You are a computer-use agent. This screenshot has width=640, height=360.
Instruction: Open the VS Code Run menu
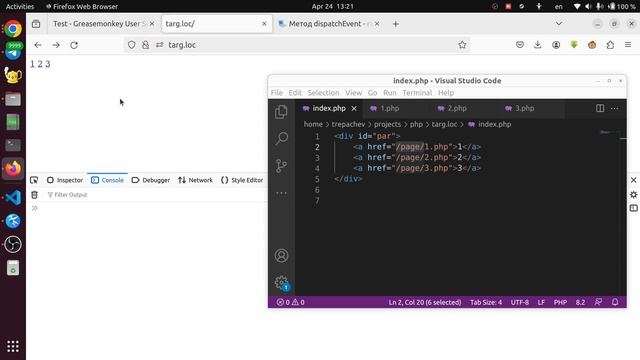[x=390, y=93]
